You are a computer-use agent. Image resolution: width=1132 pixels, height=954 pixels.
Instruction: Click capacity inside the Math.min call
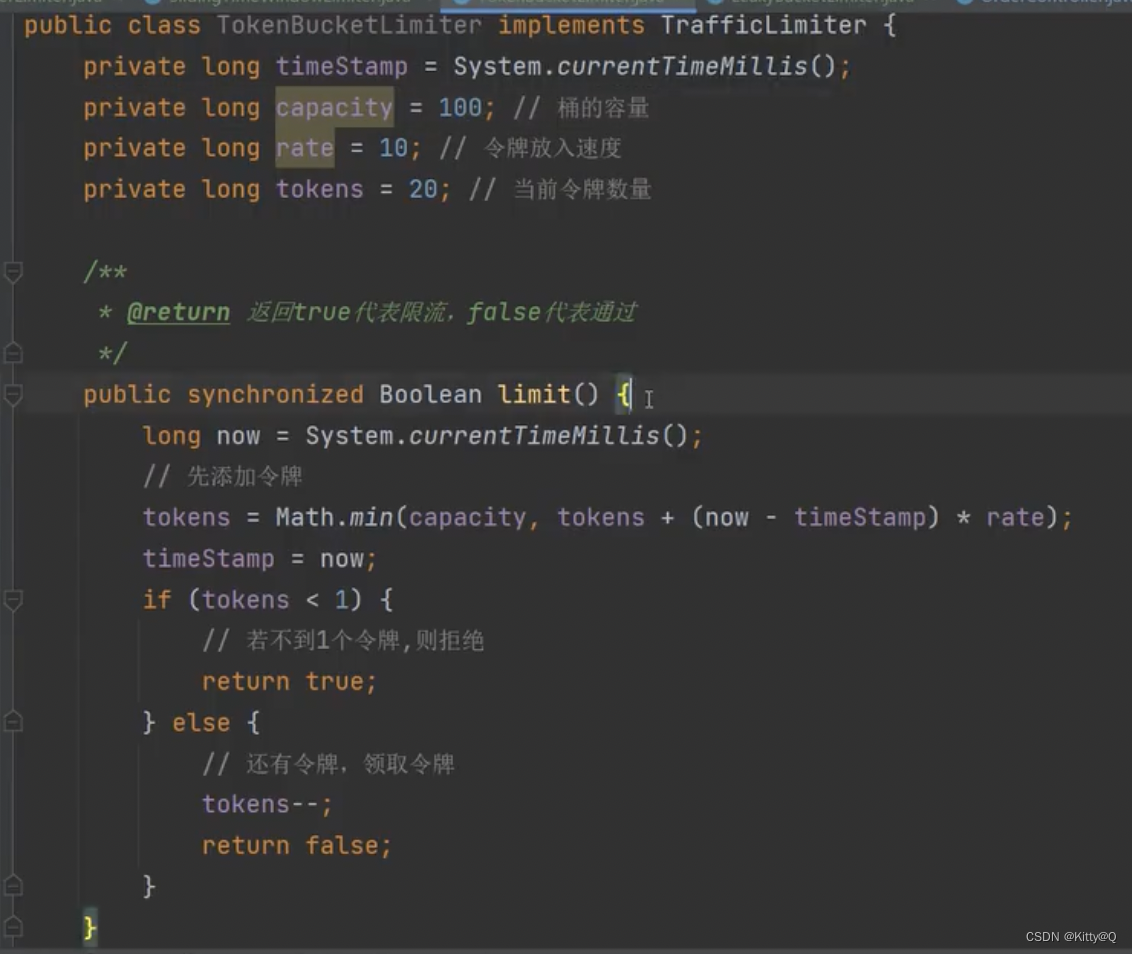coord(468,518)
